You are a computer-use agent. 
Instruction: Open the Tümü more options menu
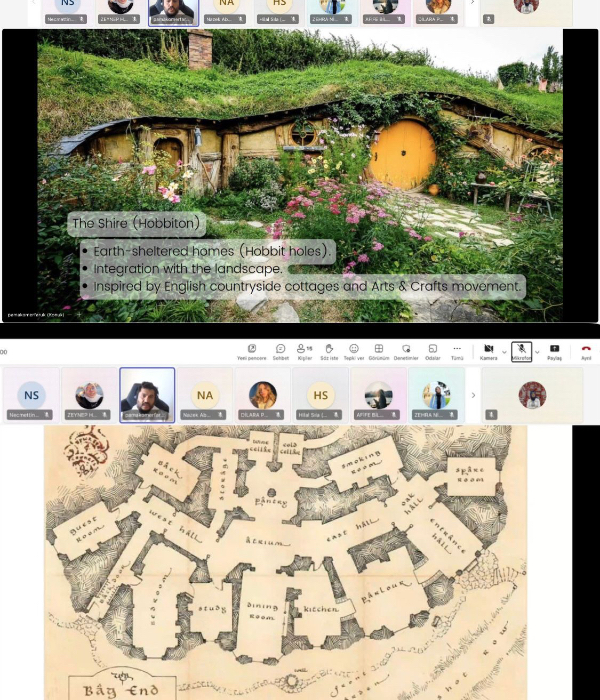[457, 350]
